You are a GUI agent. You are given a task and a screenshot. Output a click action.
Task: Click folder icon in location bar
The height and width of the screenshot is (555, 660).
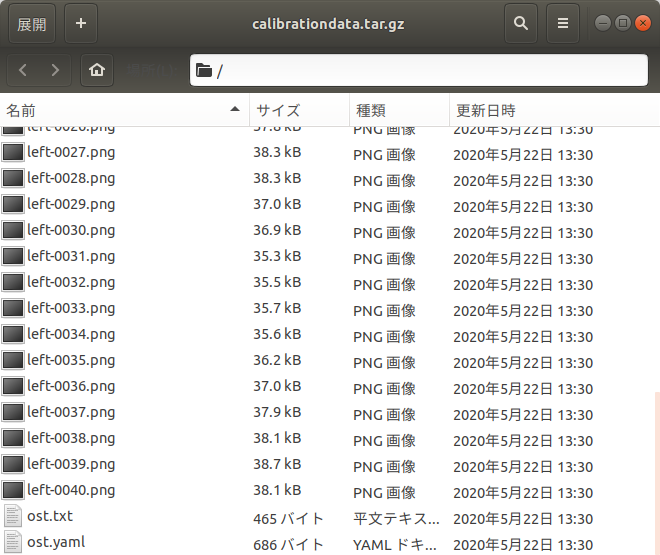[204, 70]
